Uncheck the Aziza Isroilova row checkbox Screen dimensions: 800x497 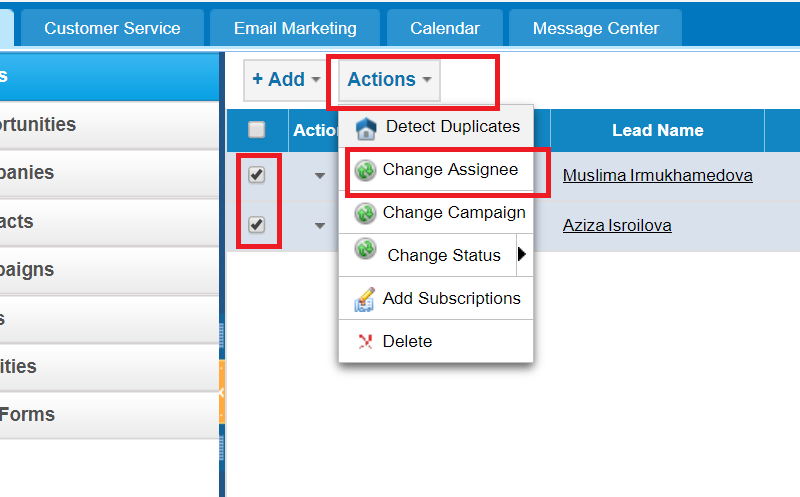tap(257, 225)
